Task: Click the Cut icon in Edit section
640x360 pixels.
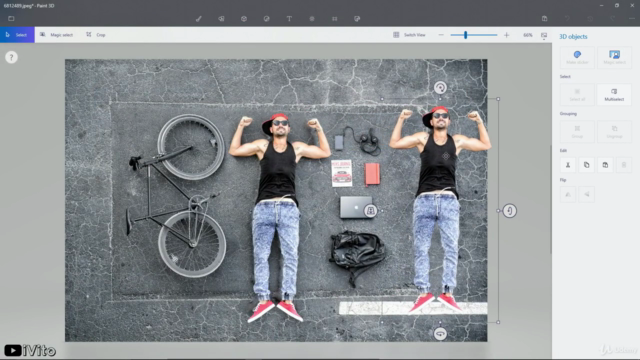Action: coord(568,165)
